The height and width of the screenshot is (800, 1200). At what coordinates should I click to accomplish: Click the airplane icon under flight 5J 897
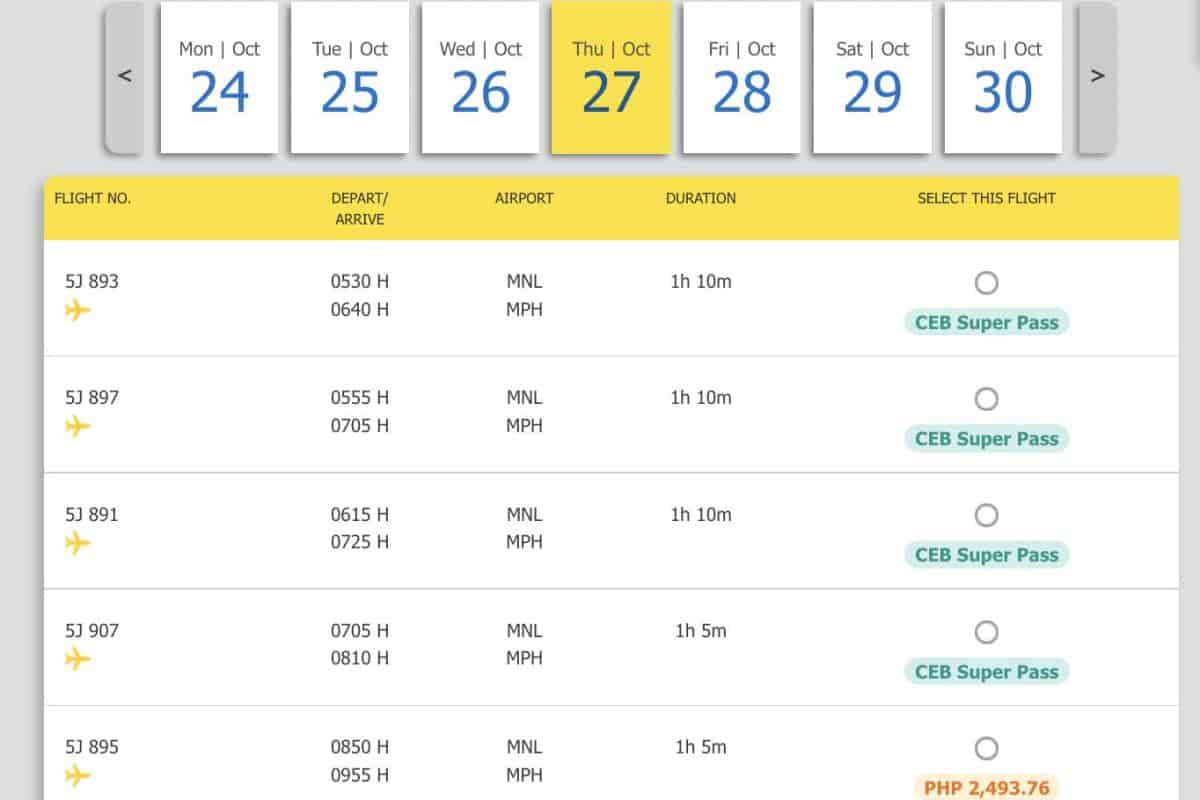(77, 426)
